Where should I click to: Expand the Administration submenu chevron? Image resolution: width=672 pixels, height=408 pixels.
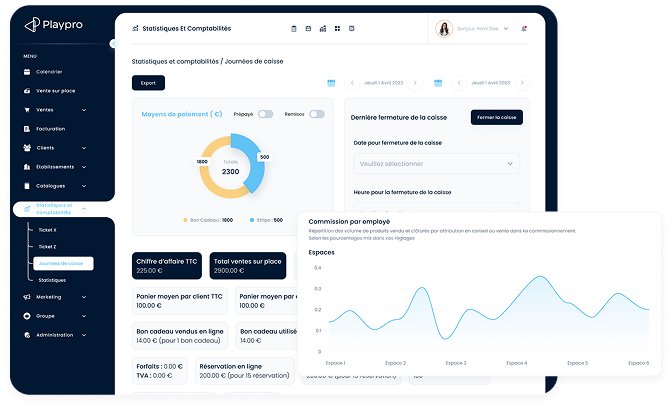pyautogui.click(x=84, y=335)
